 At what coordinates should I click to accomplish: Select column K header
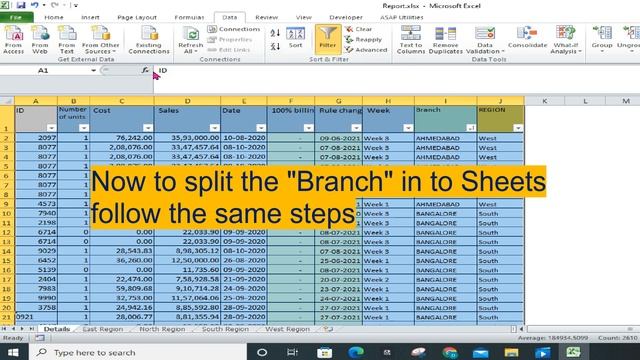click(544, 101)
